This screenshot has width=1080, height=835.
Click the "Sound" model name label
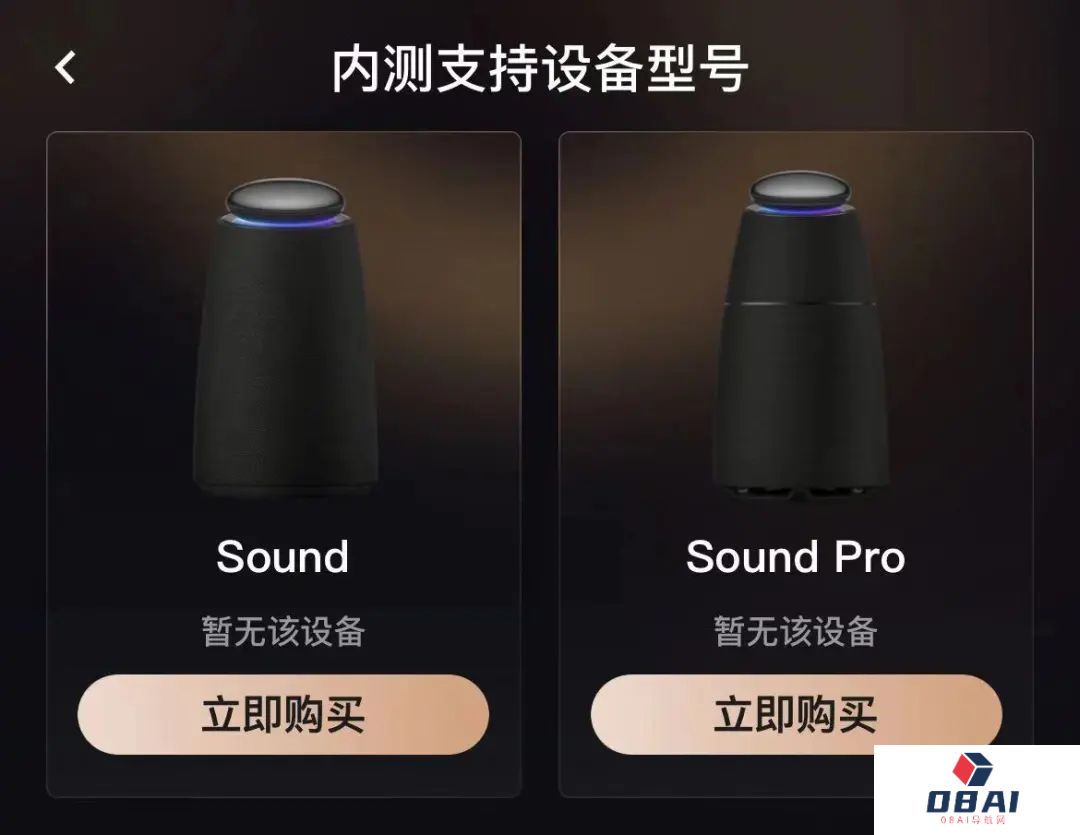[282, 557]
